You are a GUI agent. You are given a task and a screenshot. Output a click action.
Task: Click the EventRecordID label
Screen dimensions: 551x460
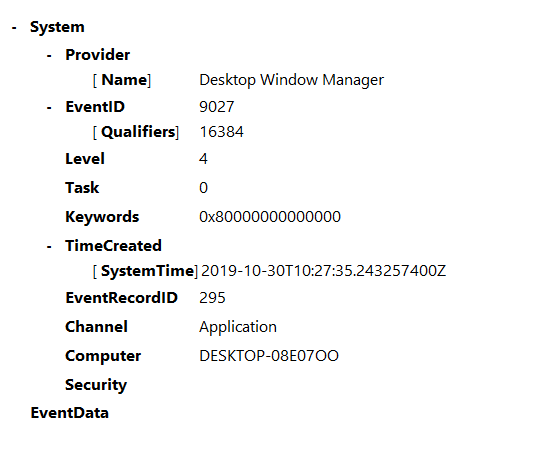click(x=122, y=298)
